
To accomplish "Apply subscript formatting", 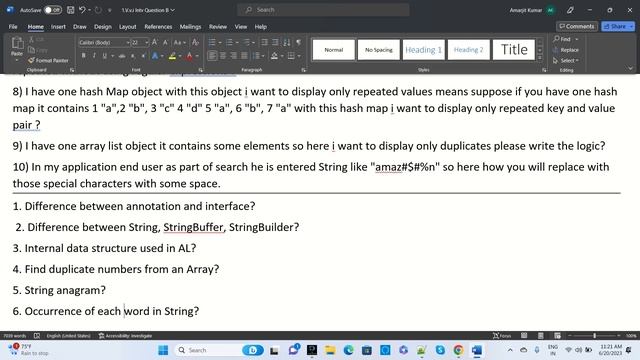I will pos(133,56).
